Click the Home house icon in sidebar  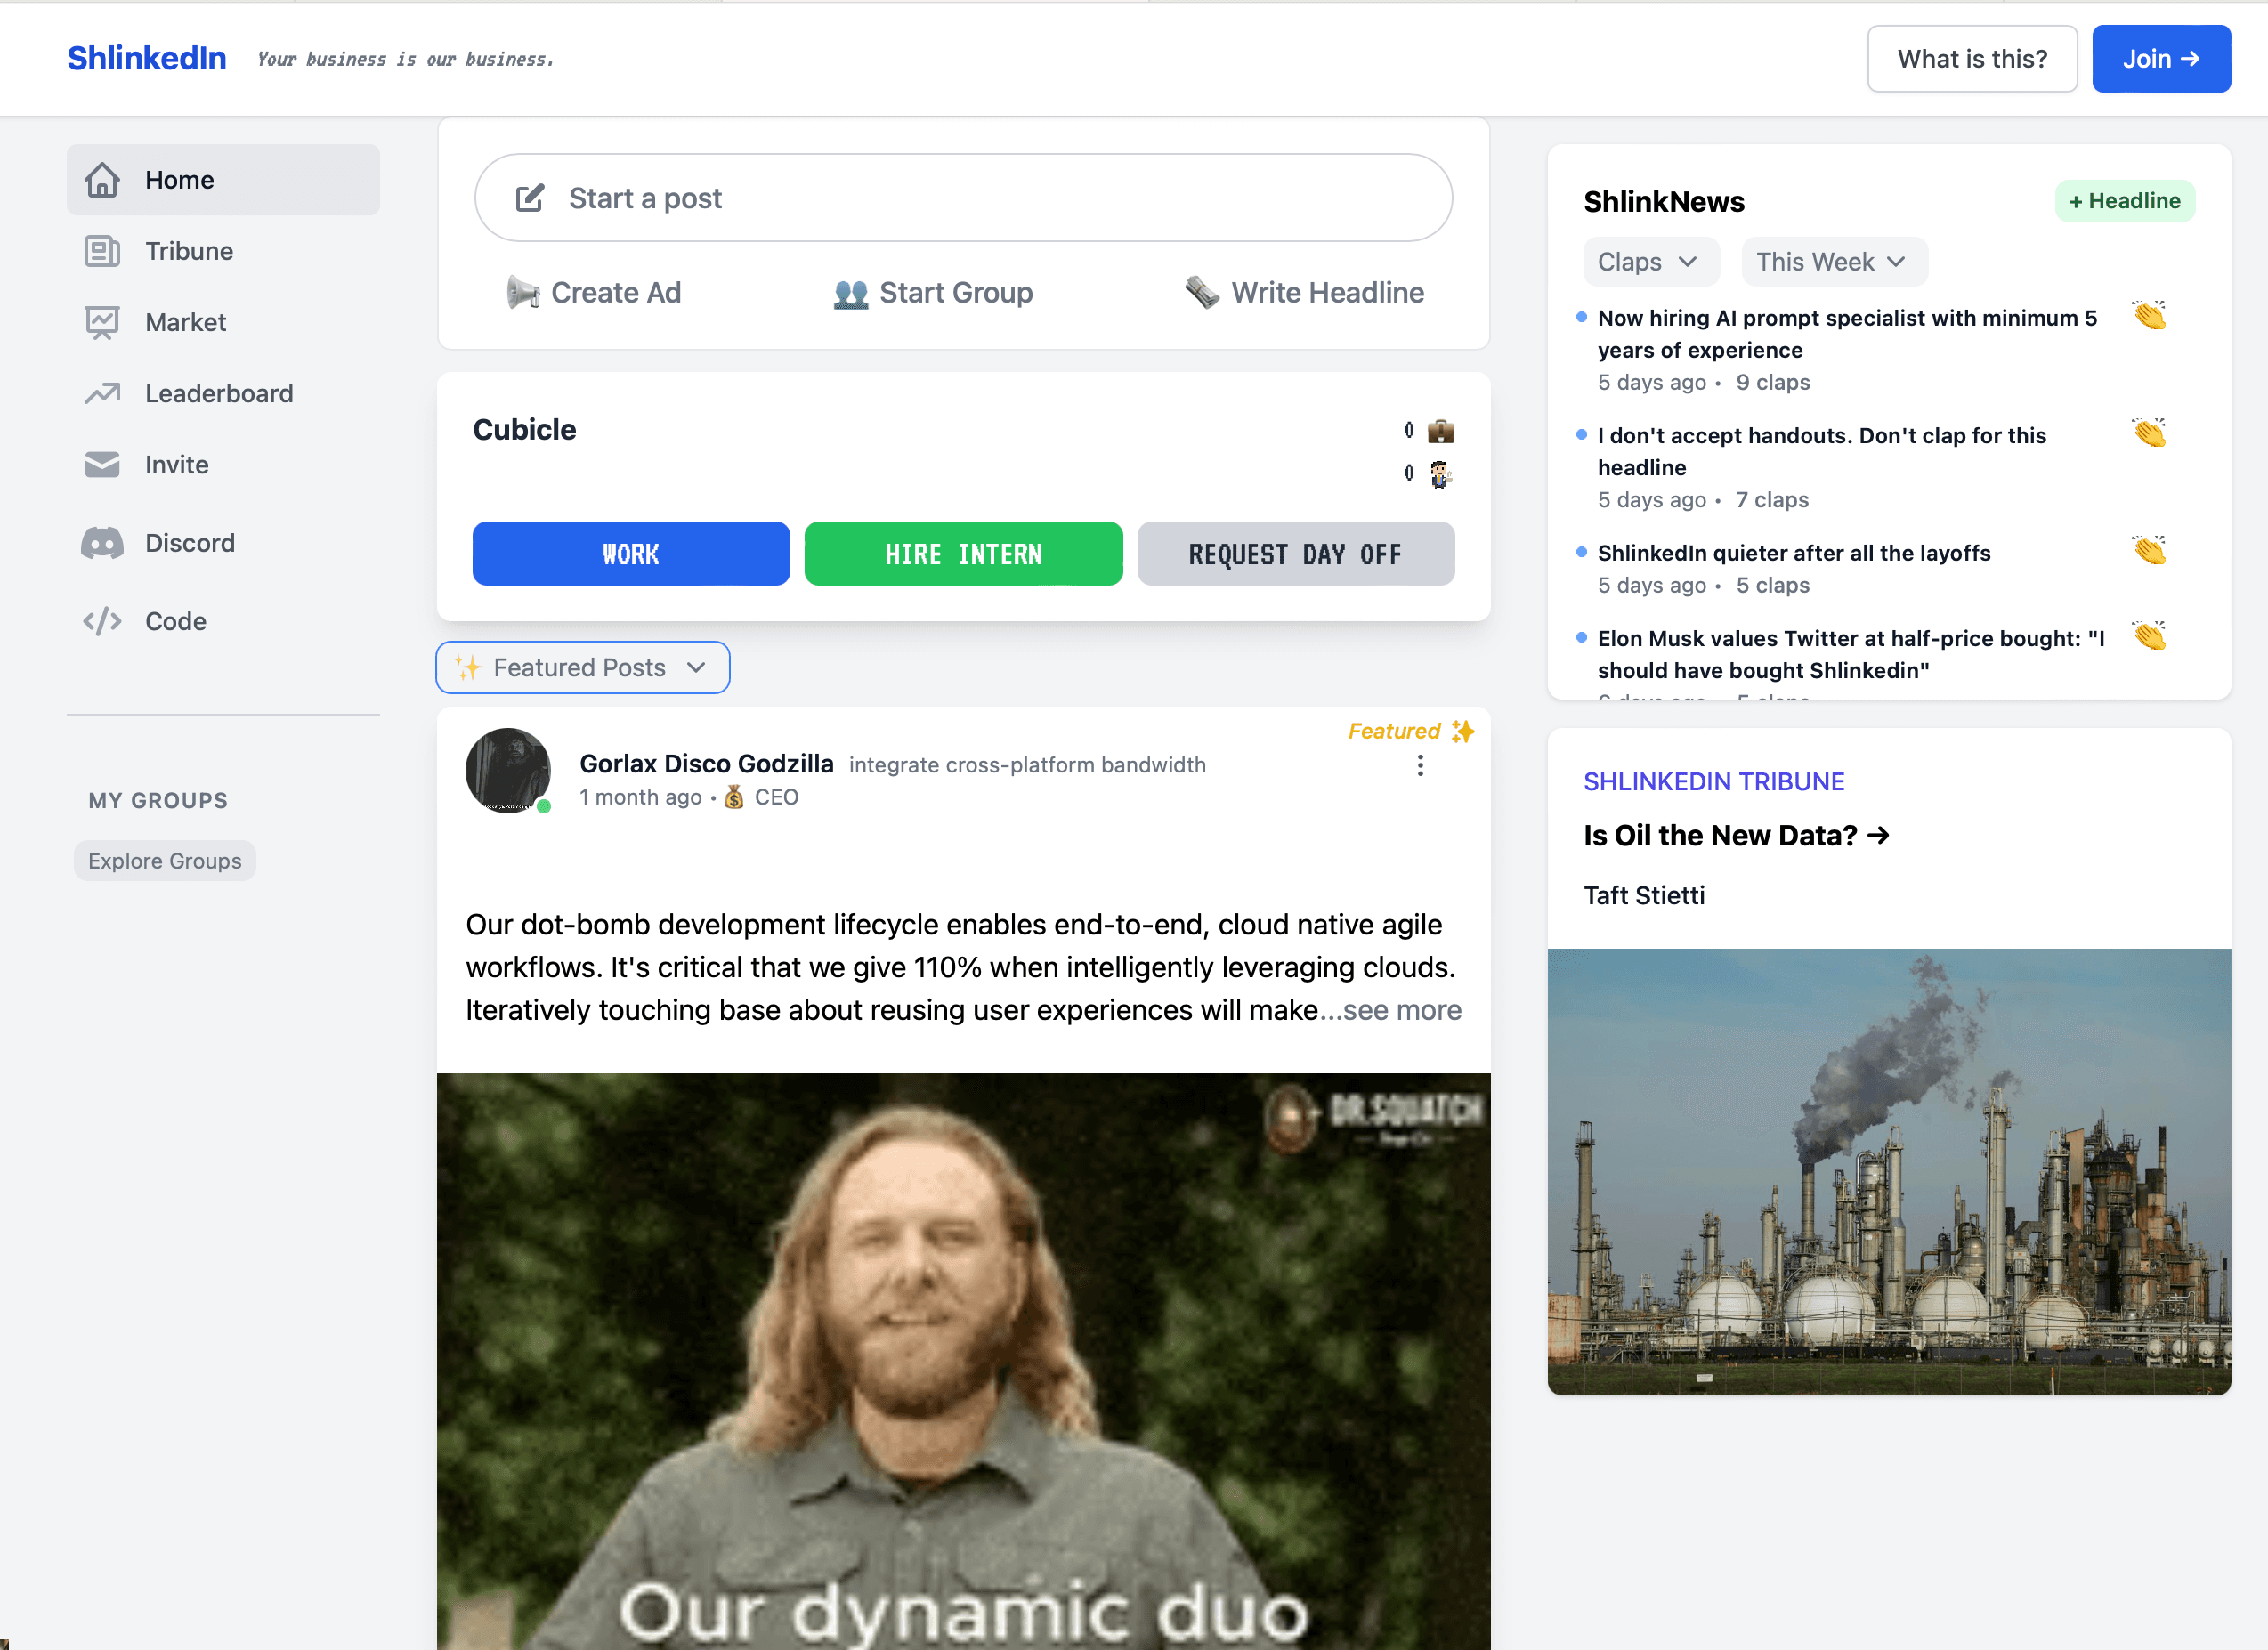click(x=102, y=180)
